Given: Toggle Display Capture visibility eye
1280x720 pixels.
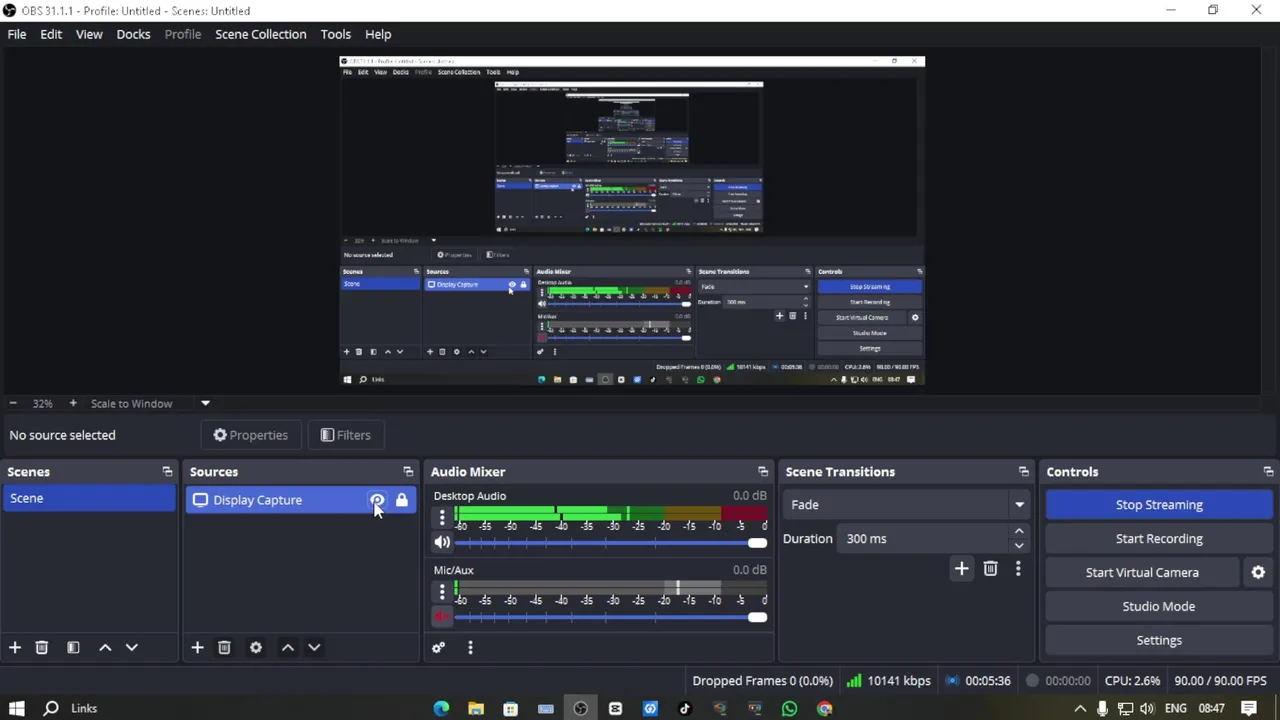Looking at the screenshot, I should [377, 500].
